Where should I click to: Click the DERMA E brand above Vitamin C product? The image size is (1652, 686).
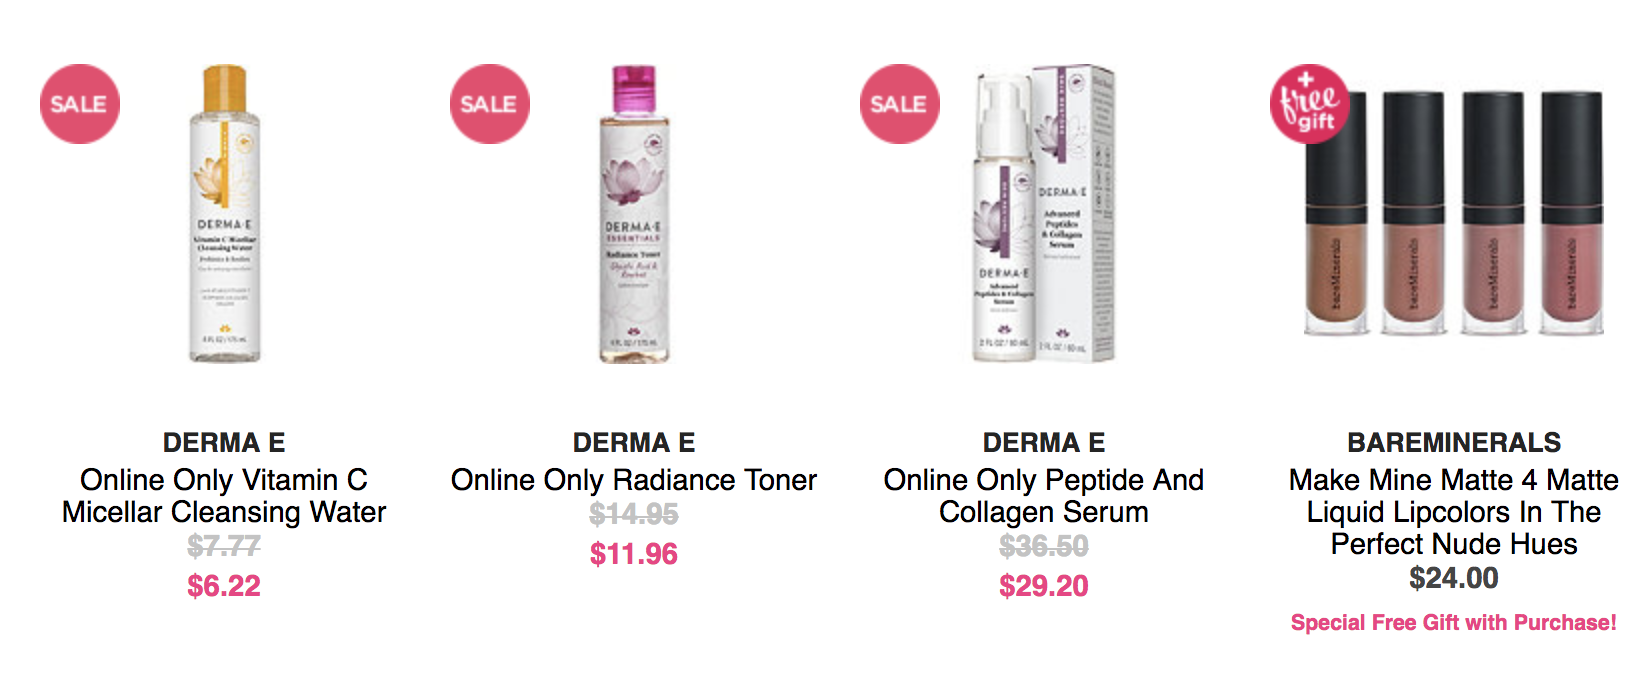coord(224,442)
